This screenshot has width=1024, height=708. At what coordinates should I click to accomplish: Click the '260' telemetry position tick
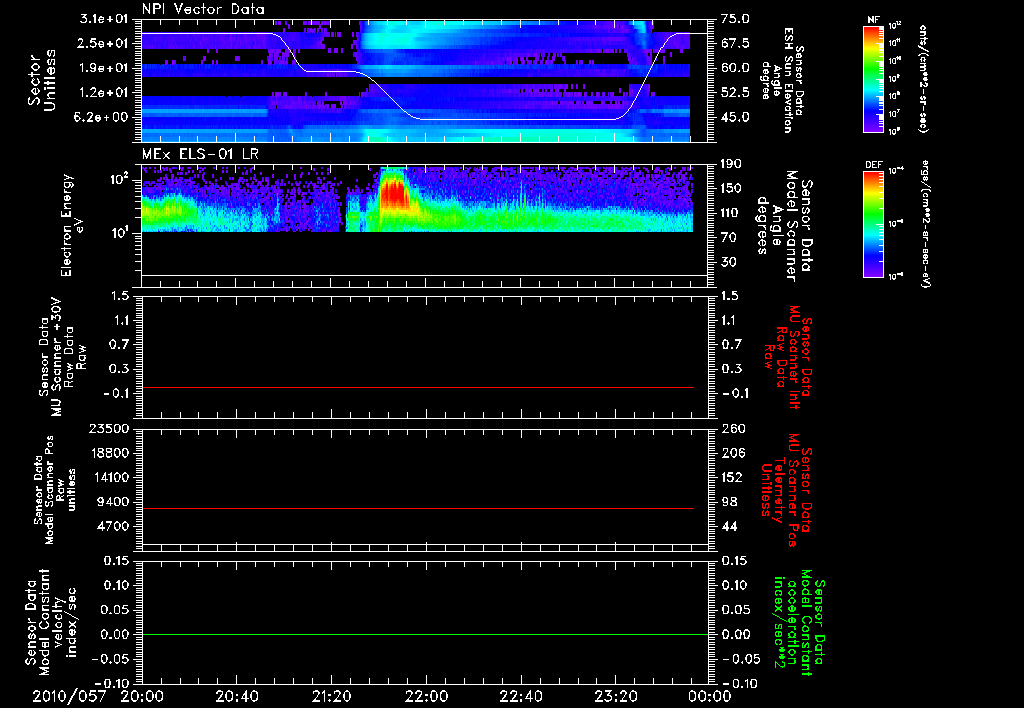coord(732,429)
